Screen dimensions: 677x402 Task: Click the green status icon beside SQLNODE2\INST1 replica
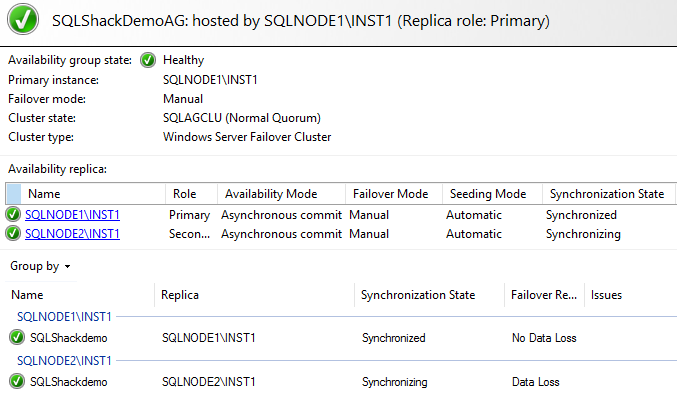pyautogui.click(x=13, y=234)
